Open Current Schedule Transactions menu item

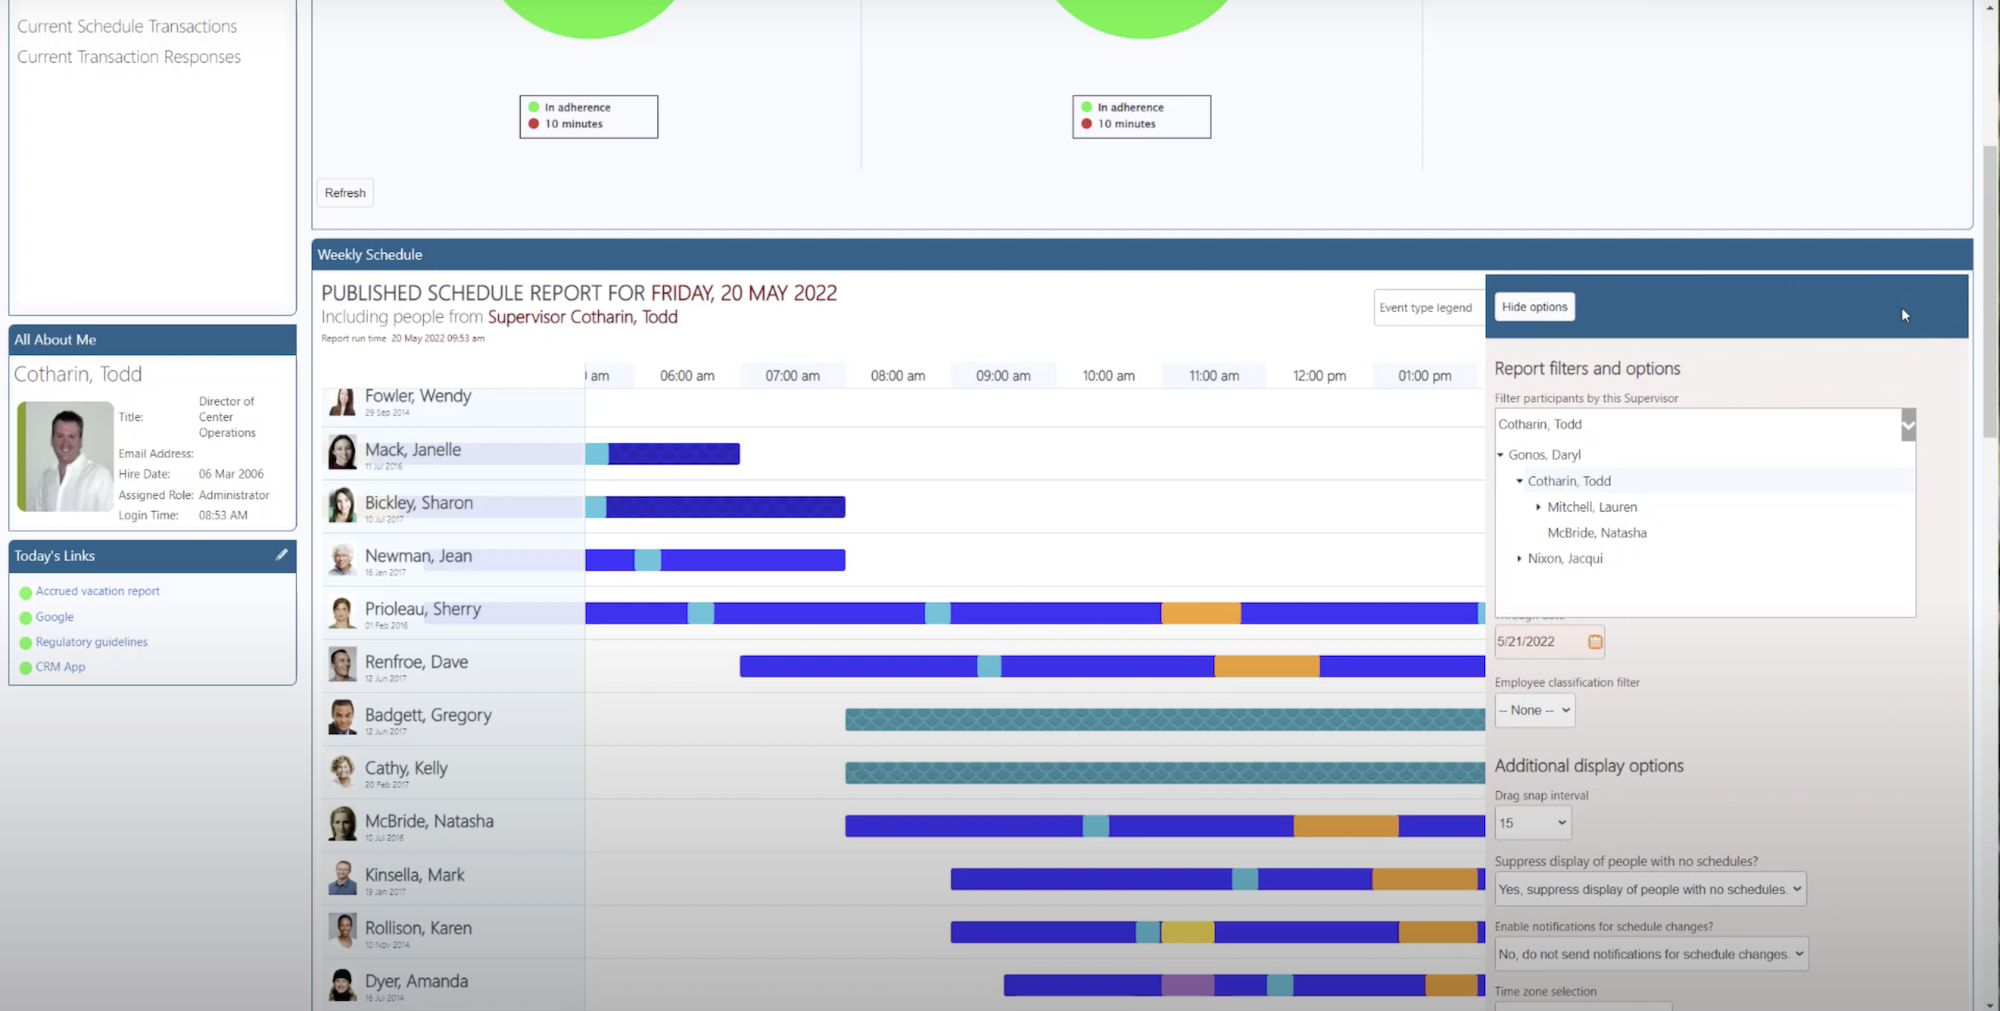(127, 26)
